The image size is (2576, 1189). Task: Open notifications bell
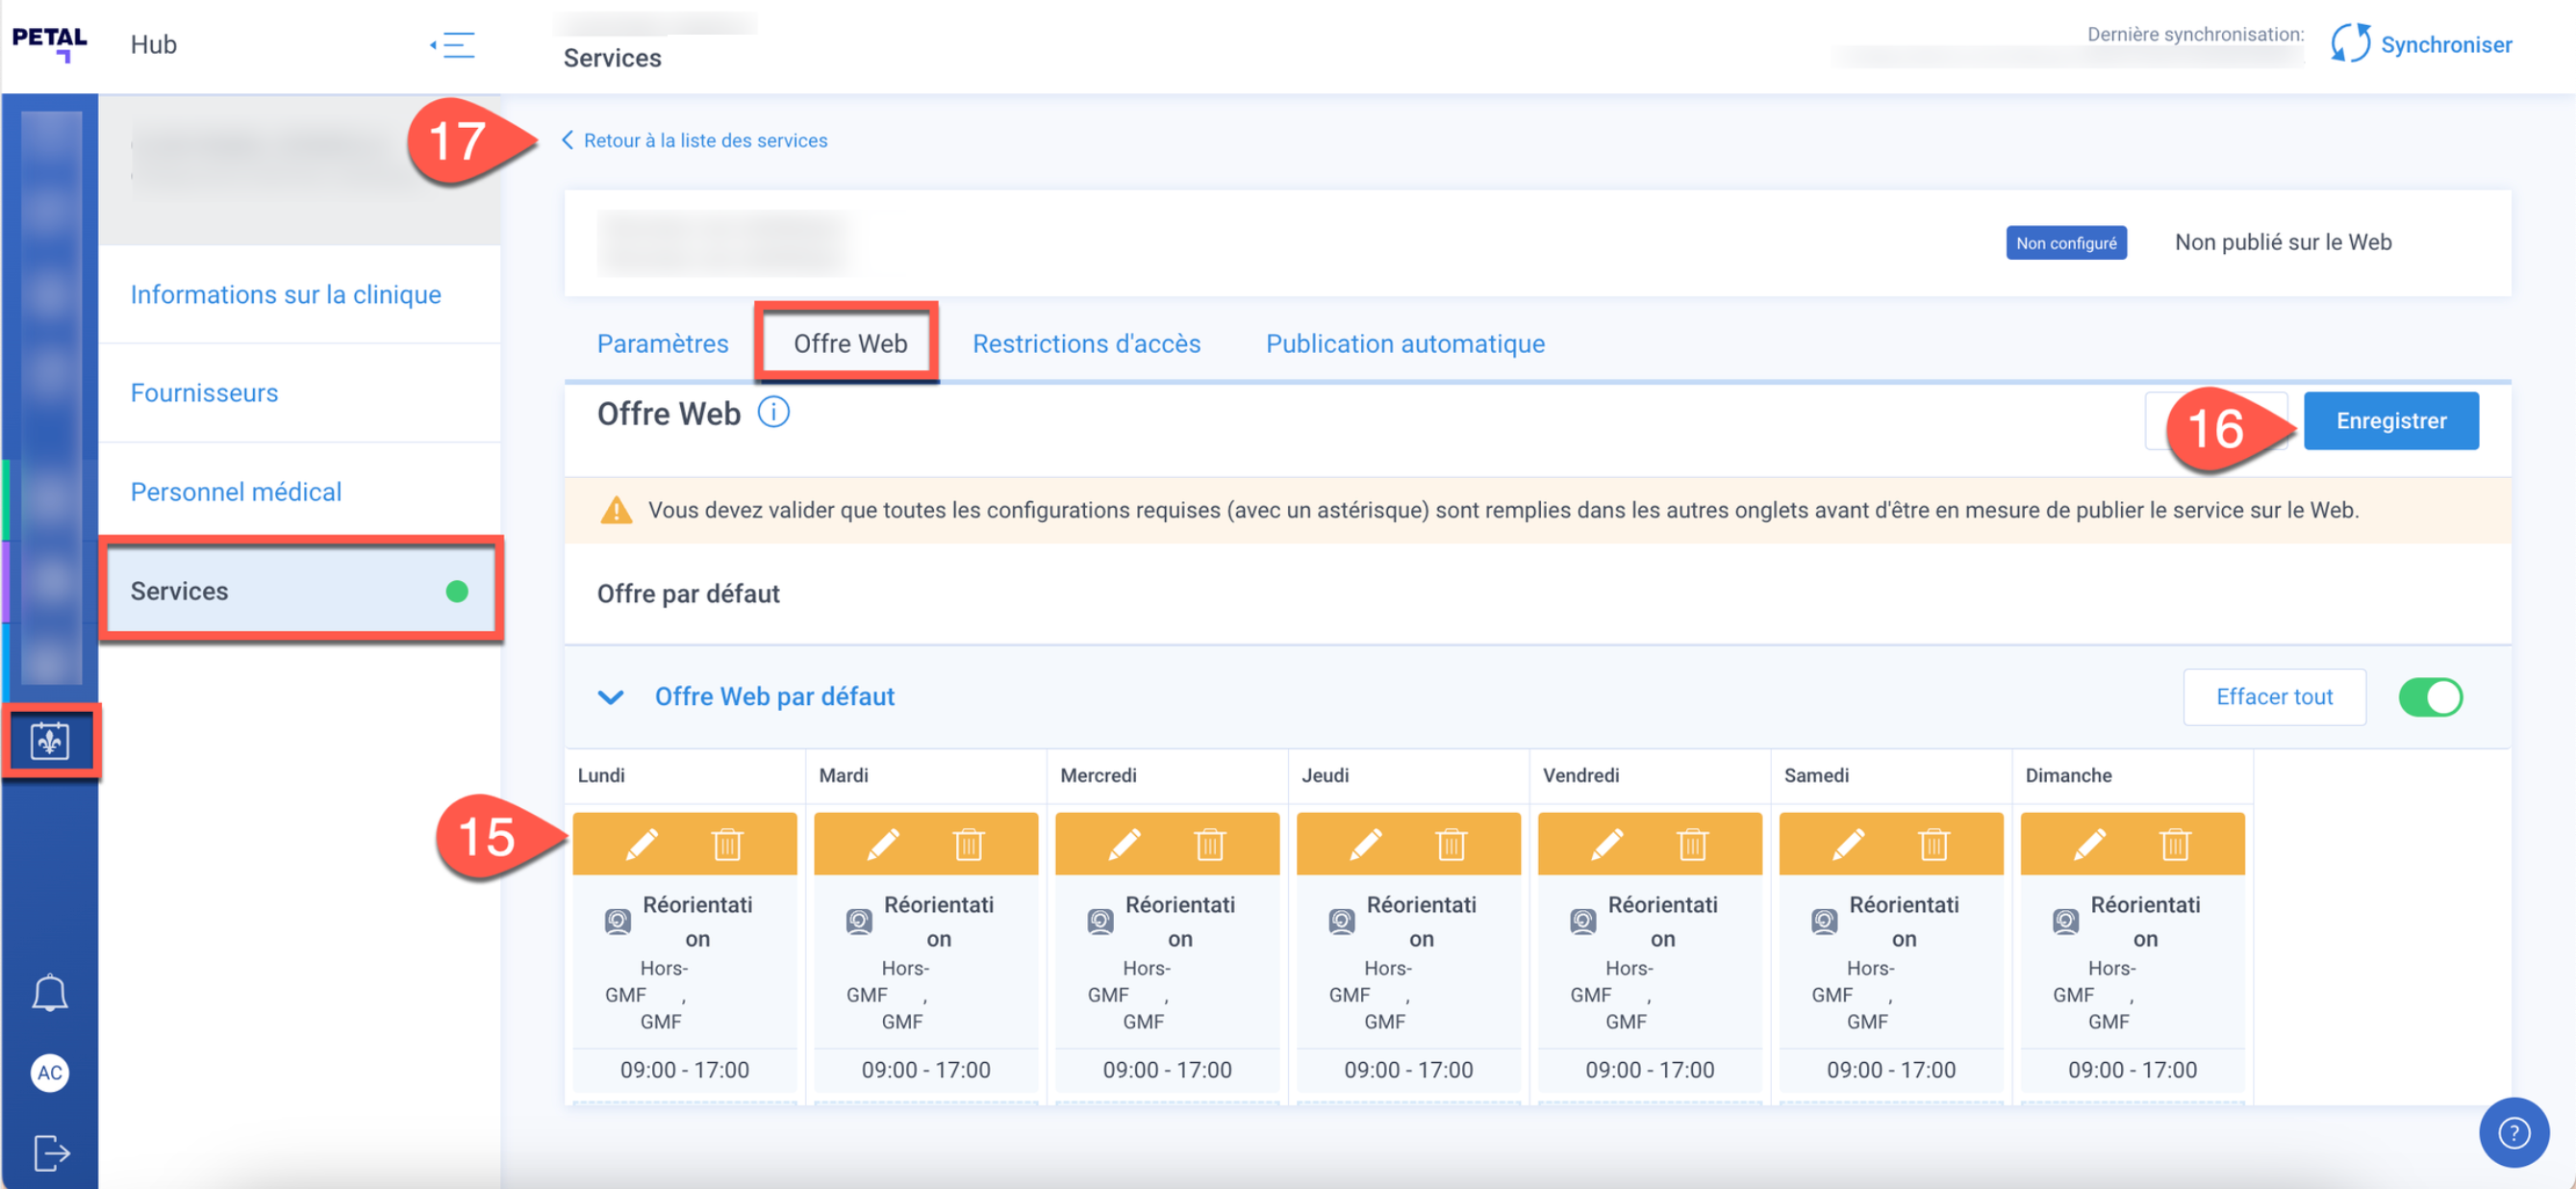(50, 992)
